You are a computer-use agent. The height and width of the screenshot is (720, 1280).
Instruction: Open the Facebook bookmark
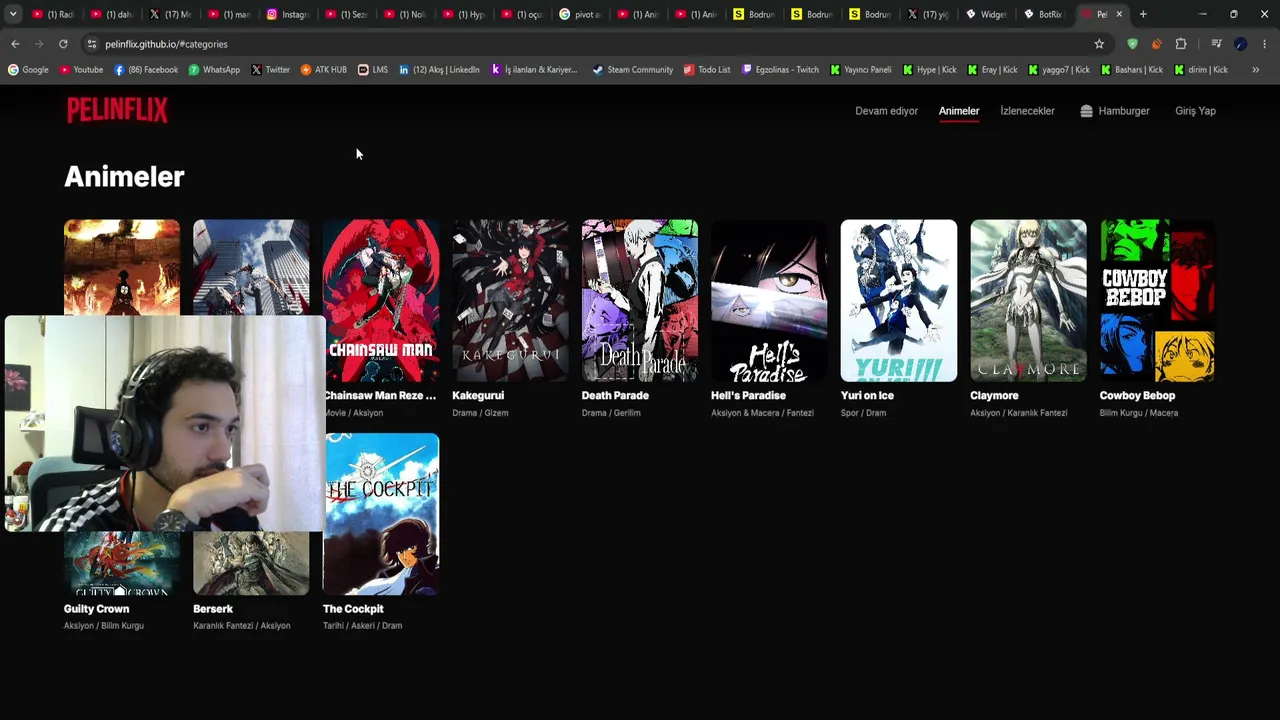pyautogui.click(x=146, y=70)
